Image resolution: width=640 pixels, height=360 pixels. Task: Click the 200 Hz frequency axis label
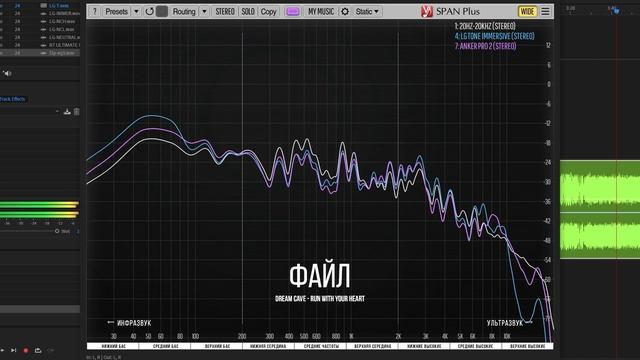242,336
